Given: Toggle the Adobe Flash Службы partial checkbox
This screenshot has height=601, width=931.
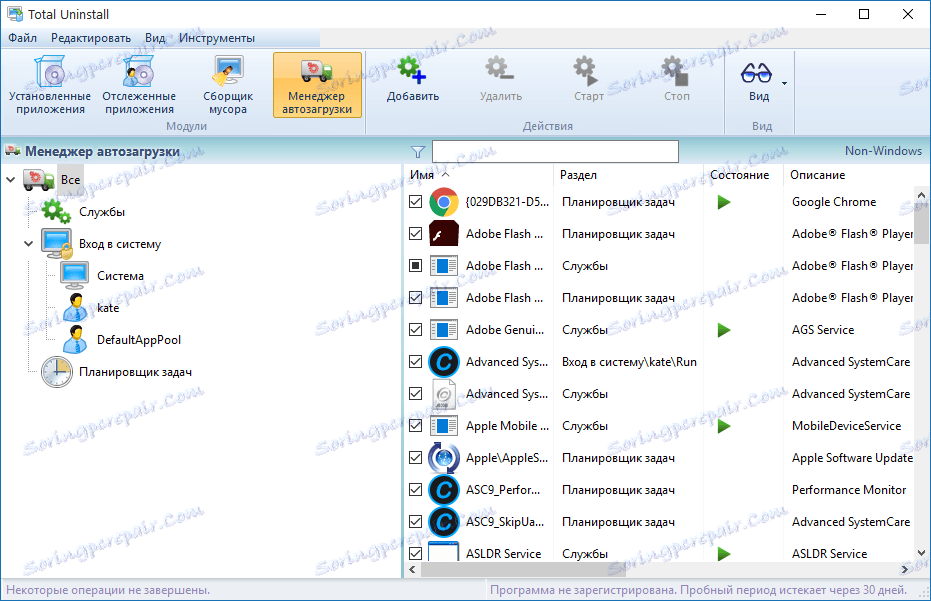Looking at the screenshot, I should 416,265.
